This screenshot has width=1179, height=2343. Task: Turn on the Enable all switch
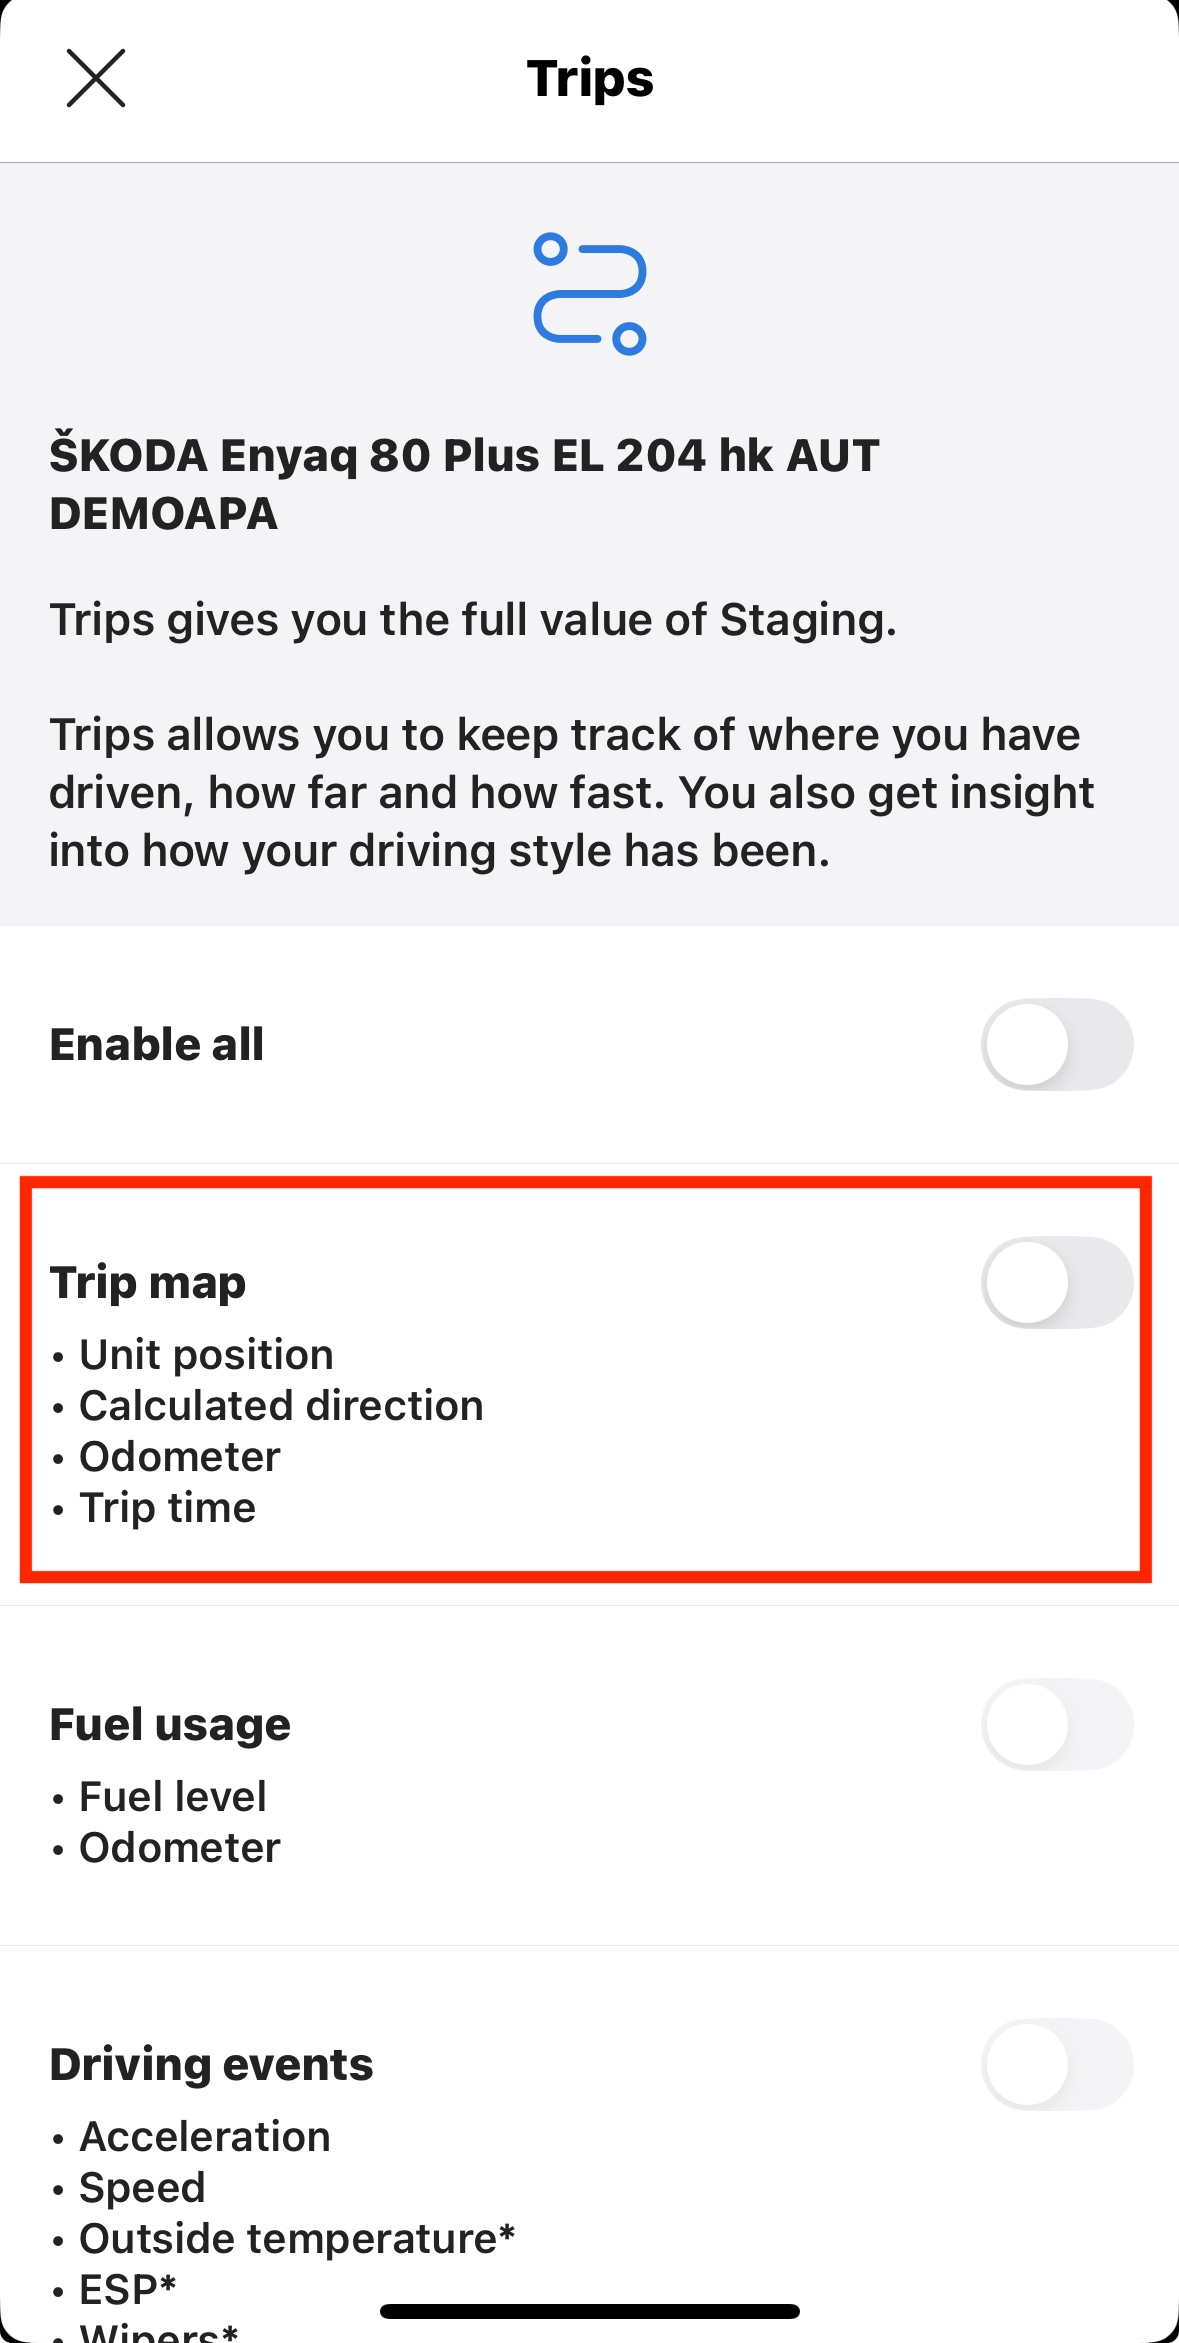click(x=1056, y=1044)
